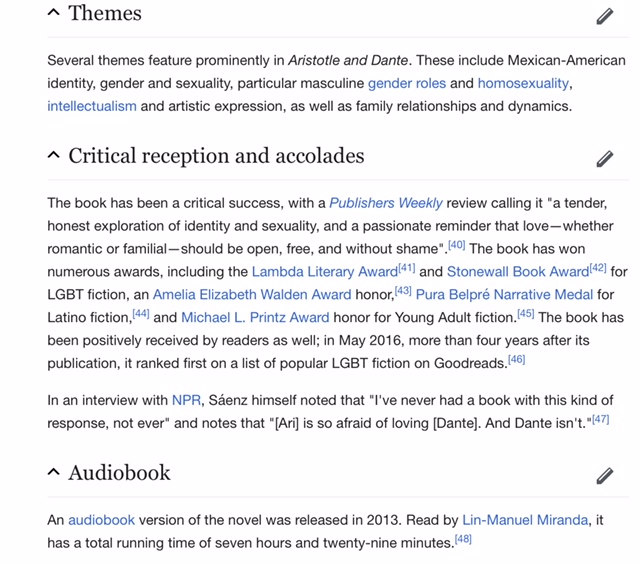Open Lin-Manuel Miranda link
The width and height of the screenshot is (640, 568).
pos(525,520)
